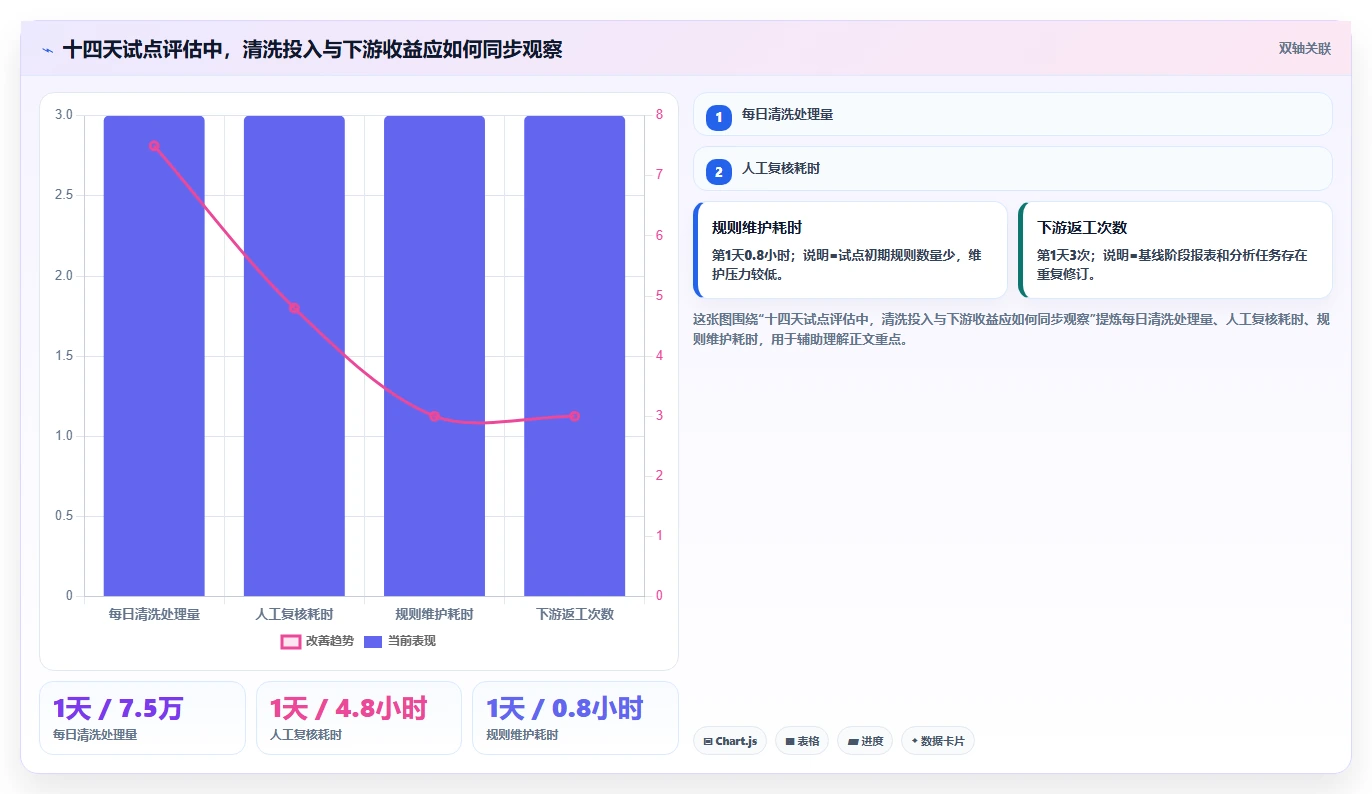The image size is (1372, 794).
Task: Click the left axis value 3.0
Action: coord(64,115)
